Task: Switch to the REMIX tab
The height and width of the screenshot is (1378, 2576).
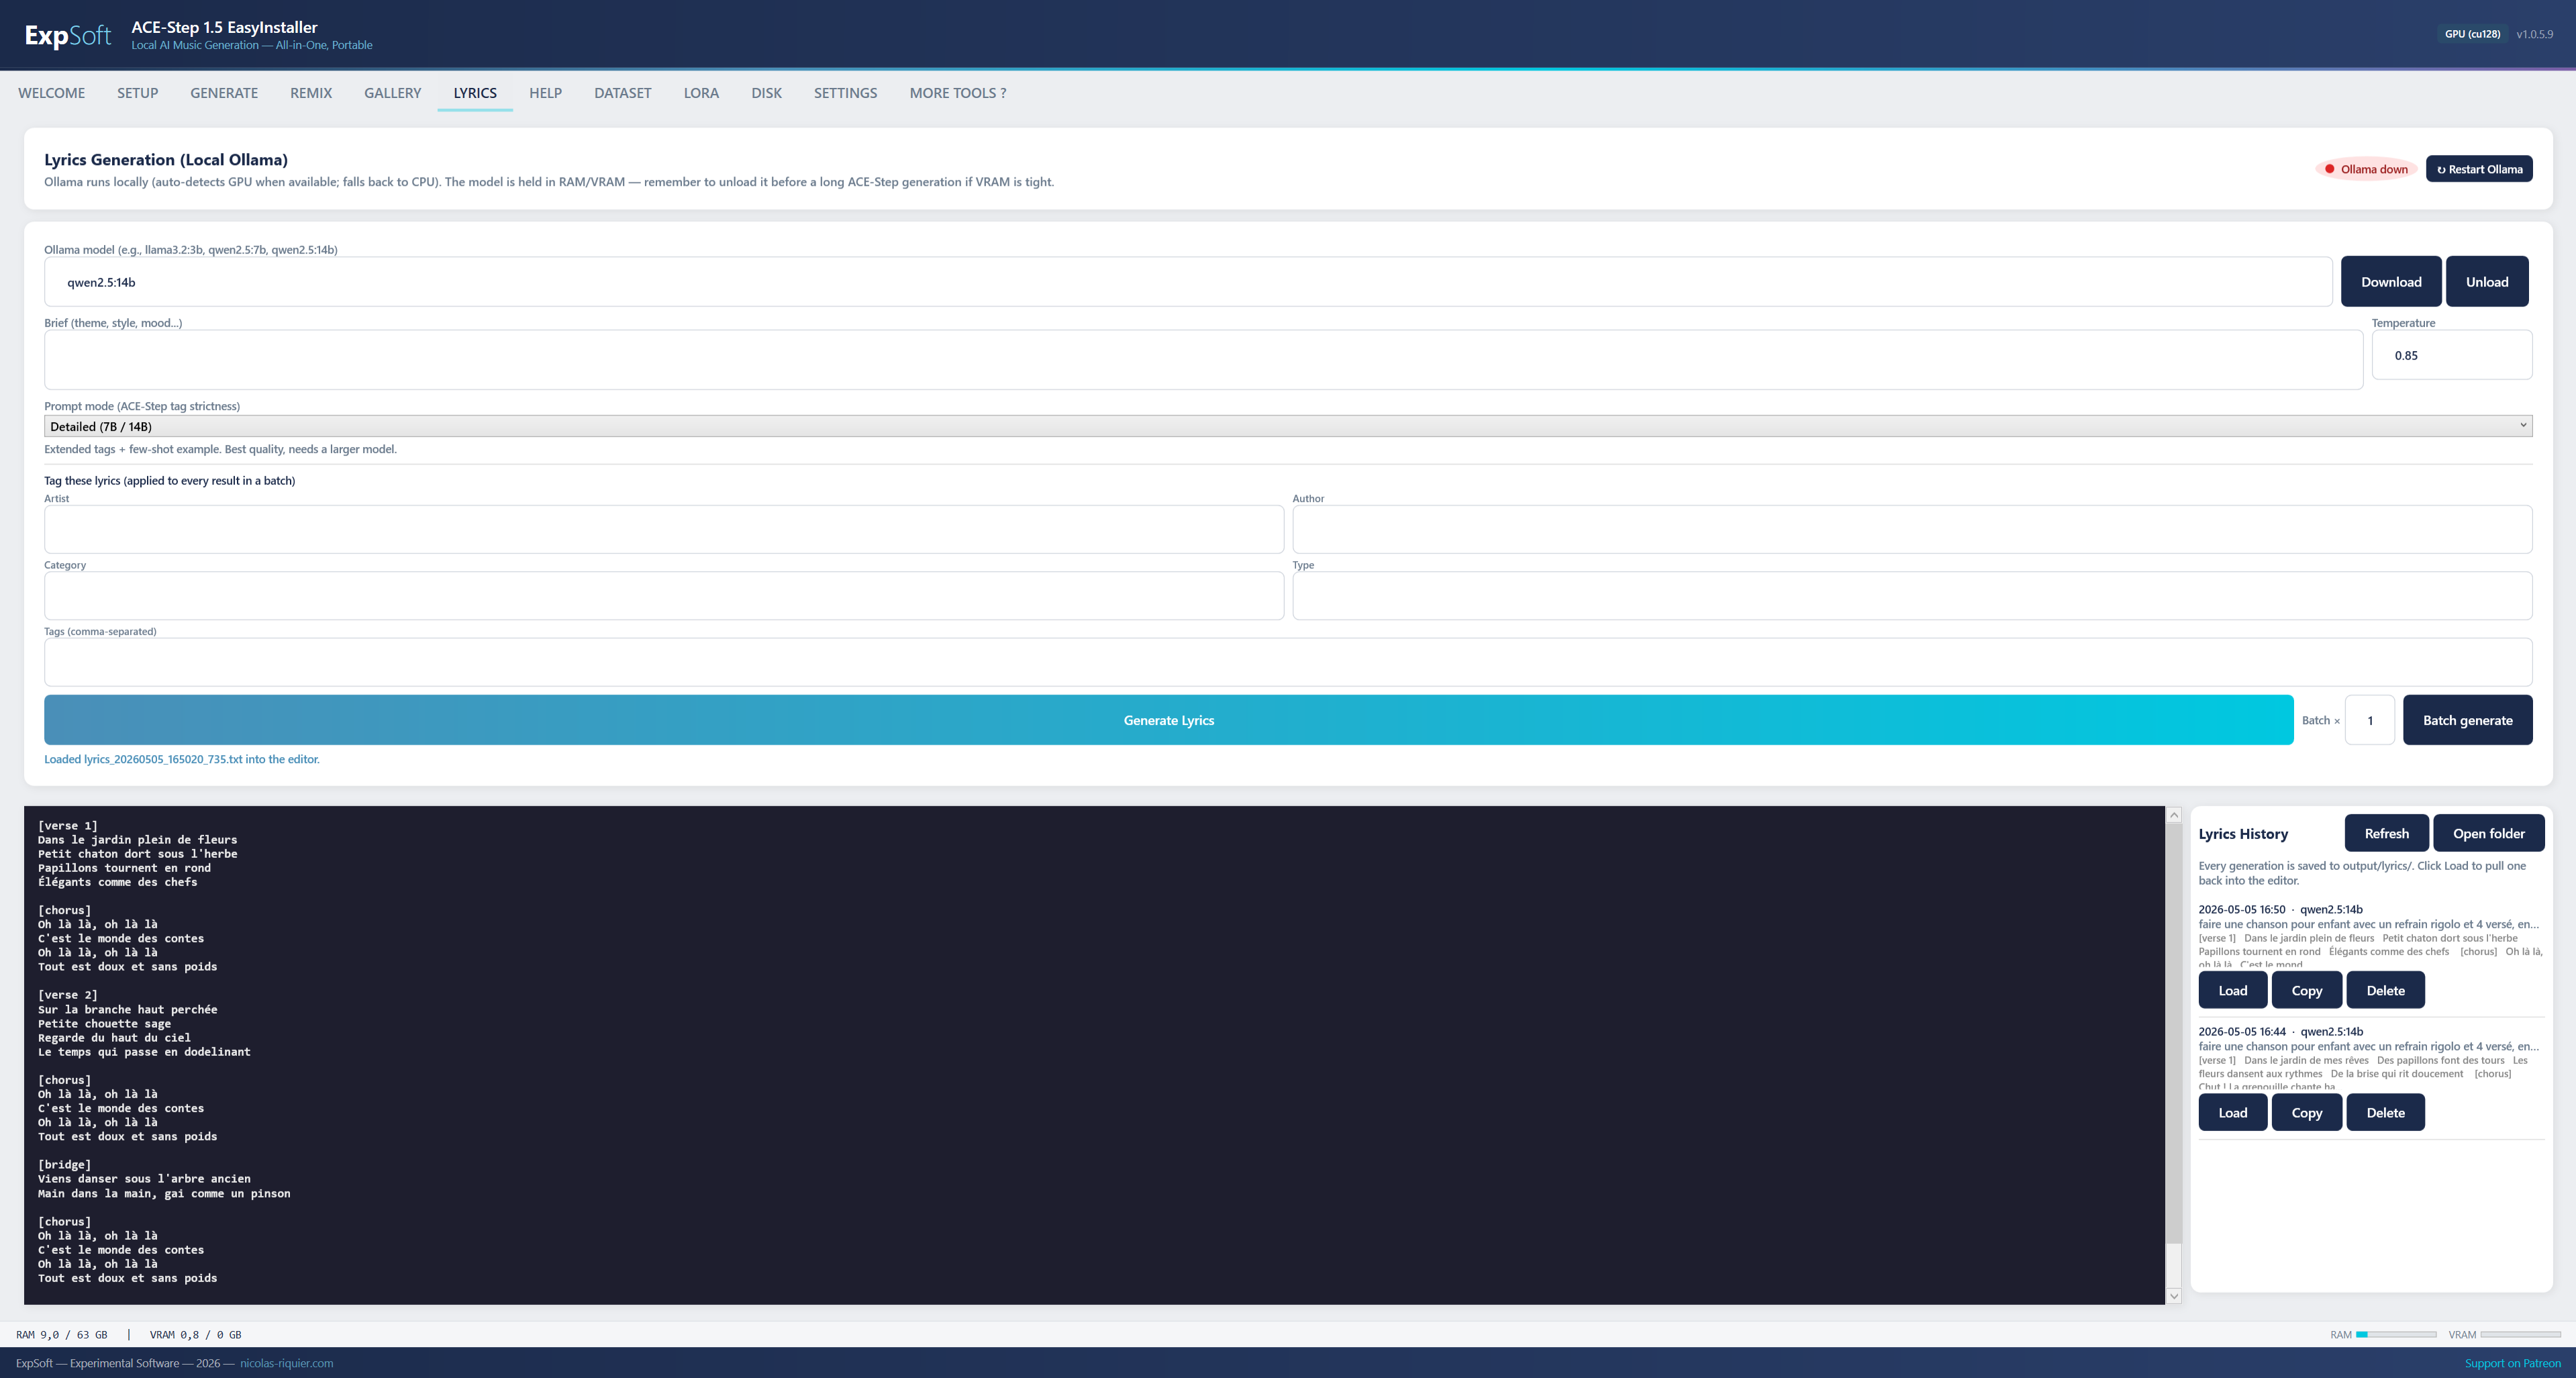Action: click(311, 93)
